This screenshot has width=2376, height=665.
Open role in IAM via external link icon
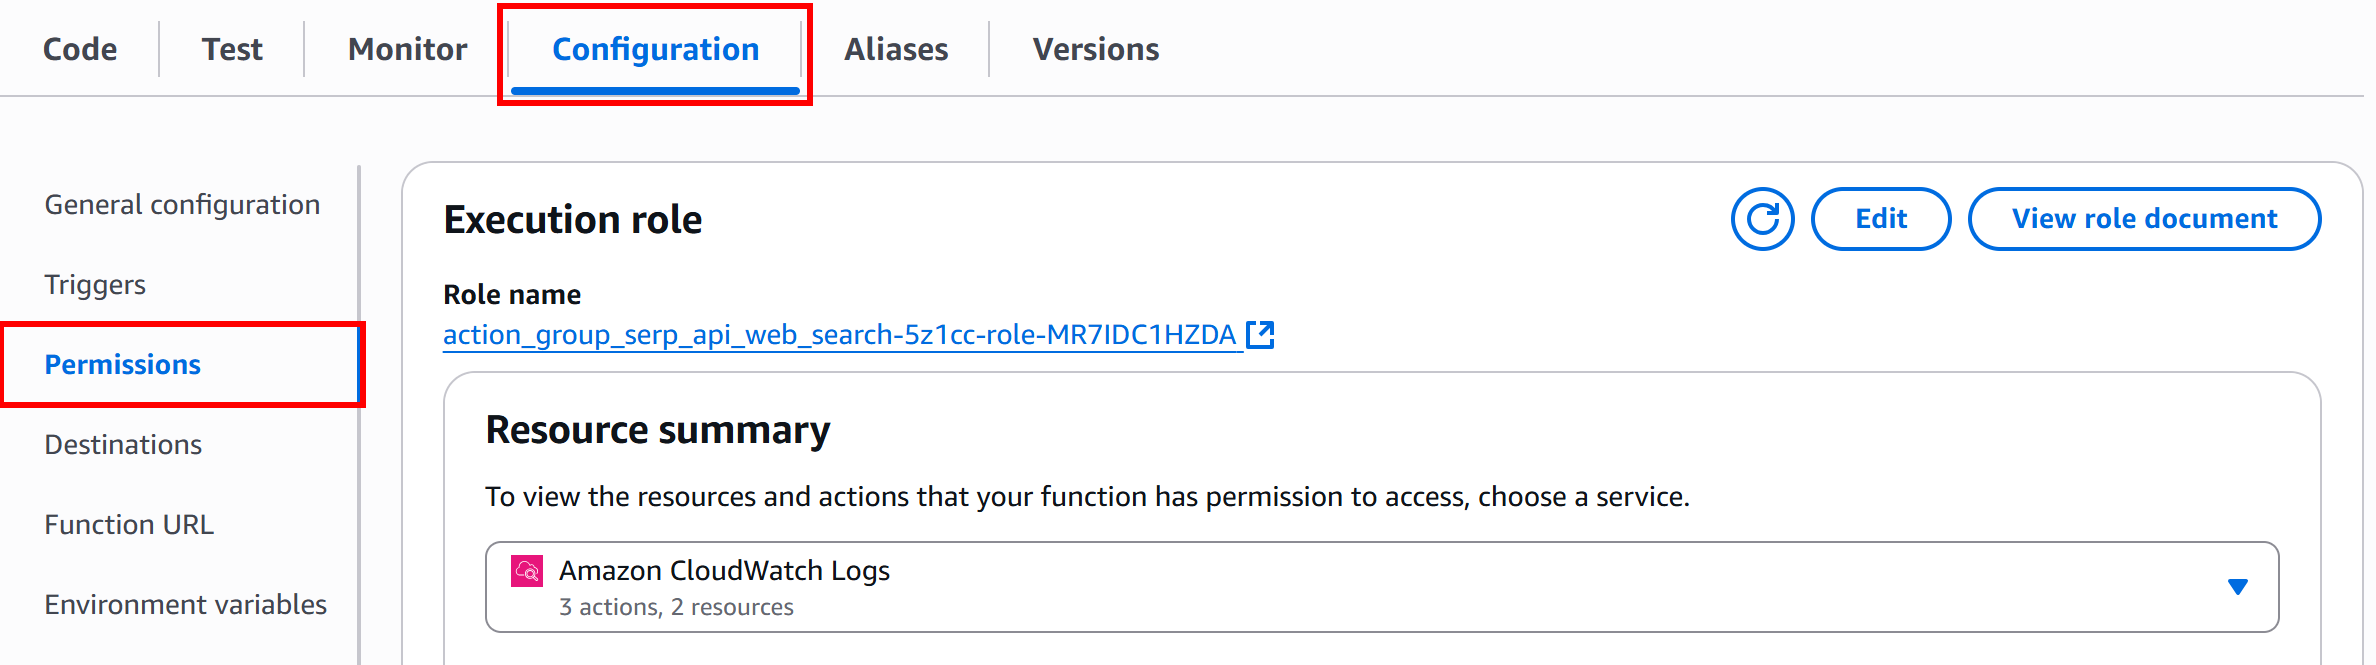click(1262, 335)
